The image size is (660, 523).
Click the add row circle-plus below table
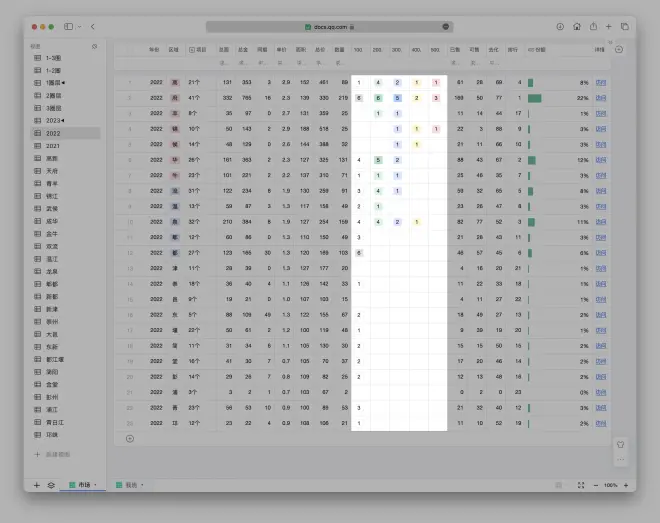coord(130,438)
